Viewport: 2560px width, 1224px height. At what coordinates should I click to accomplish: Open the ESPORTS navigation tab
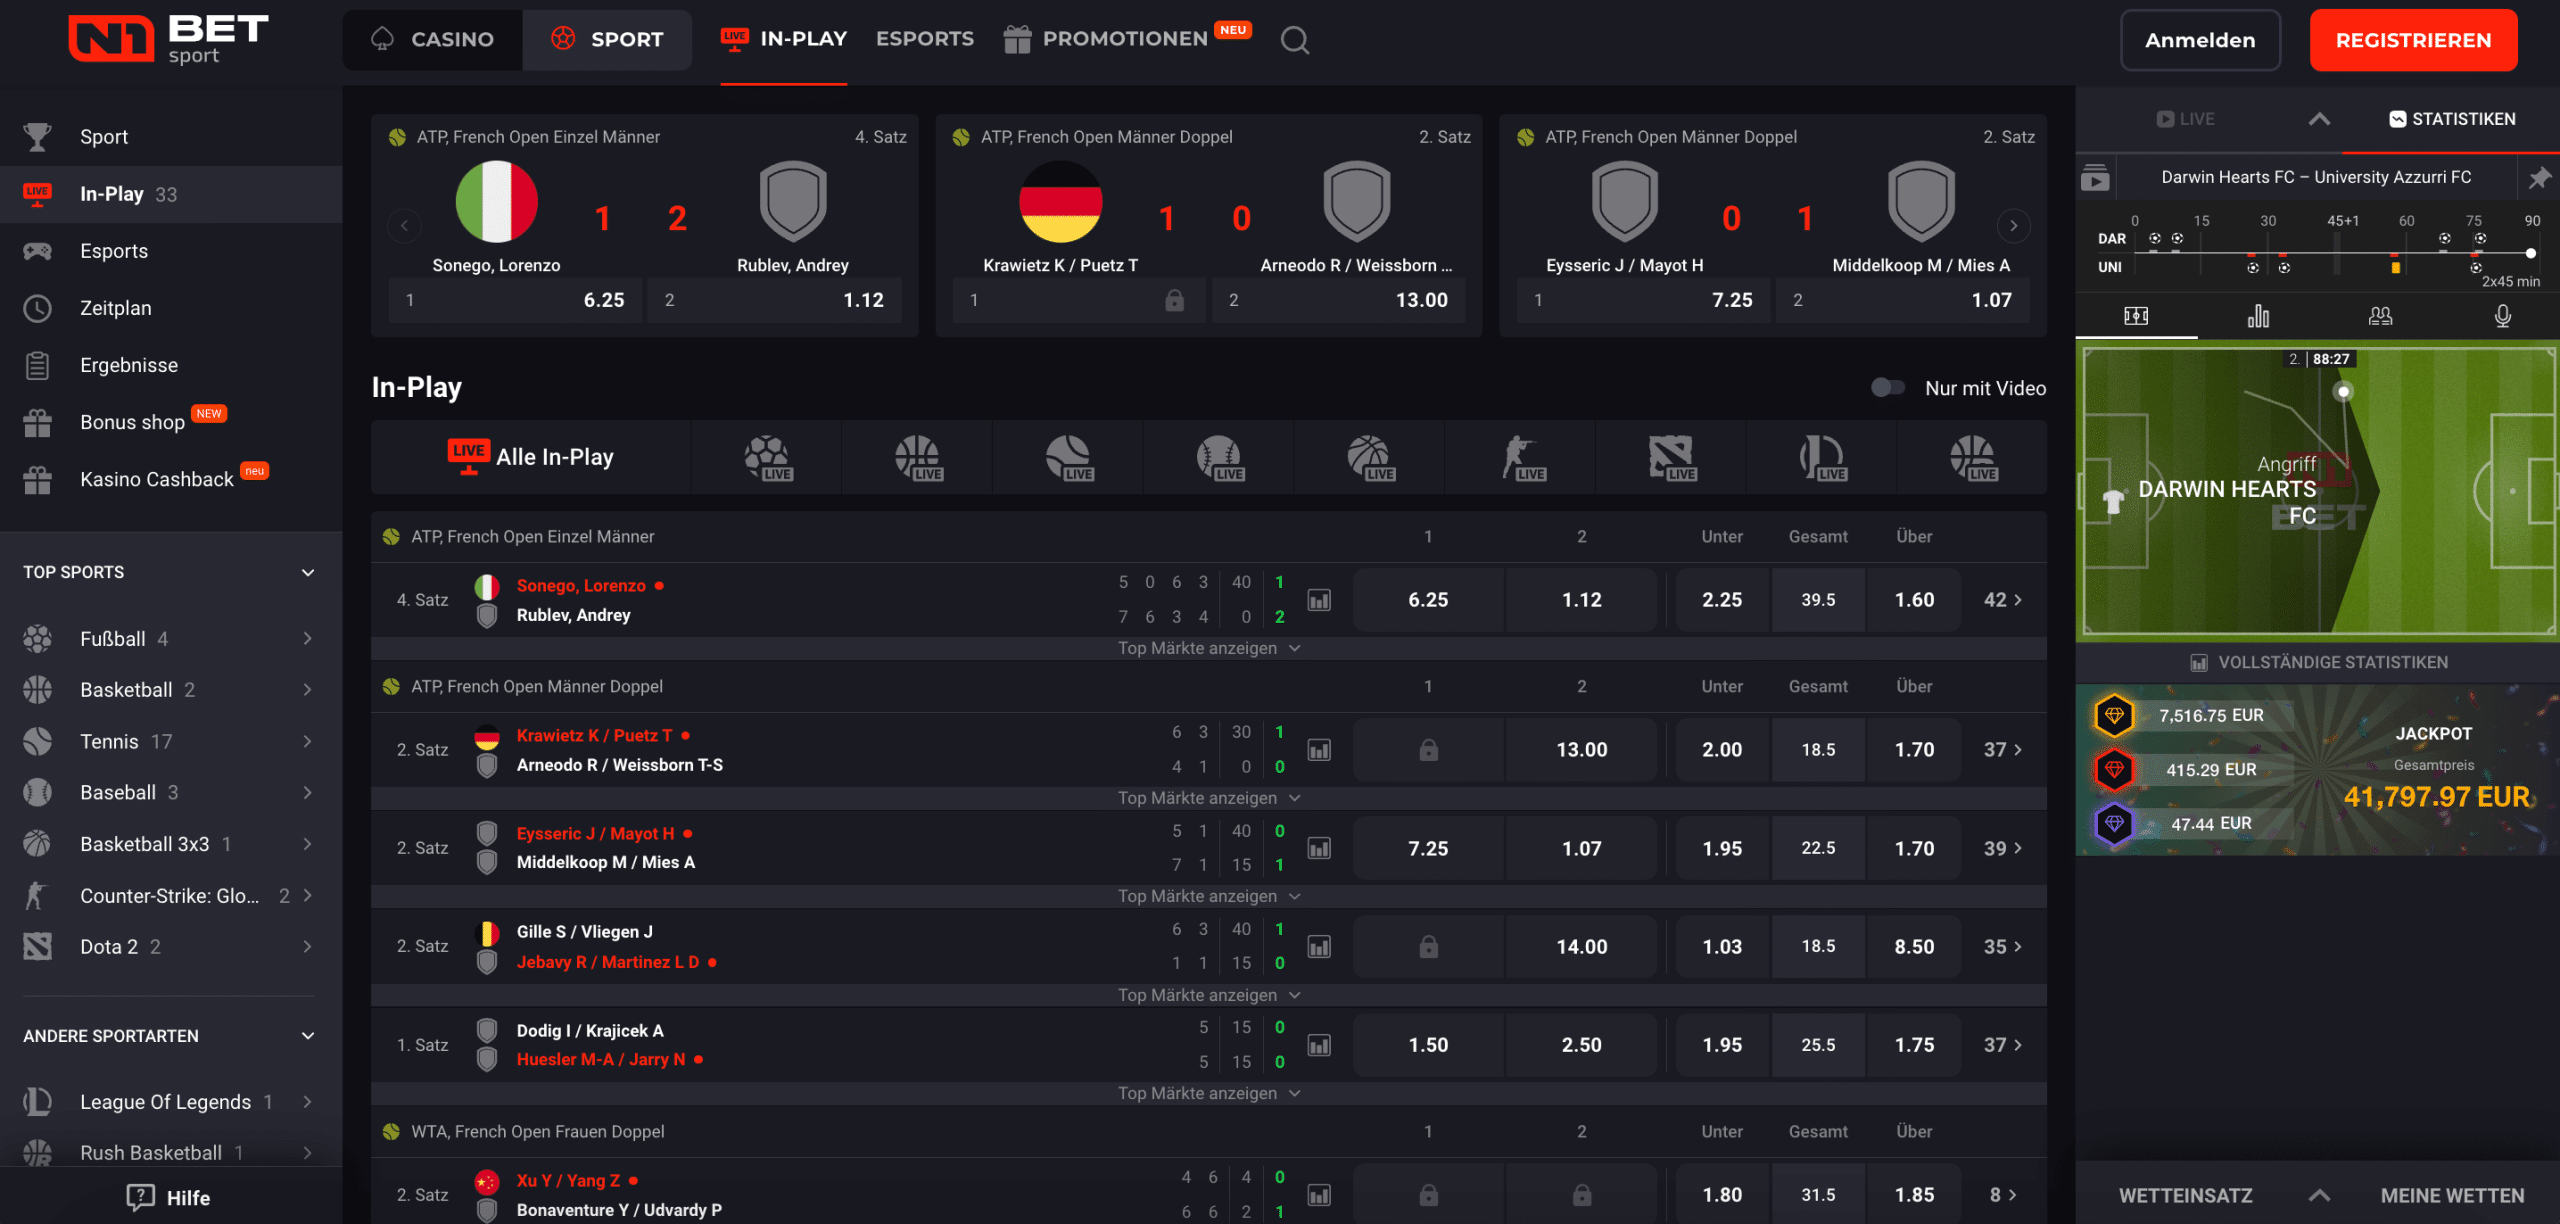(x=924, y=39)
